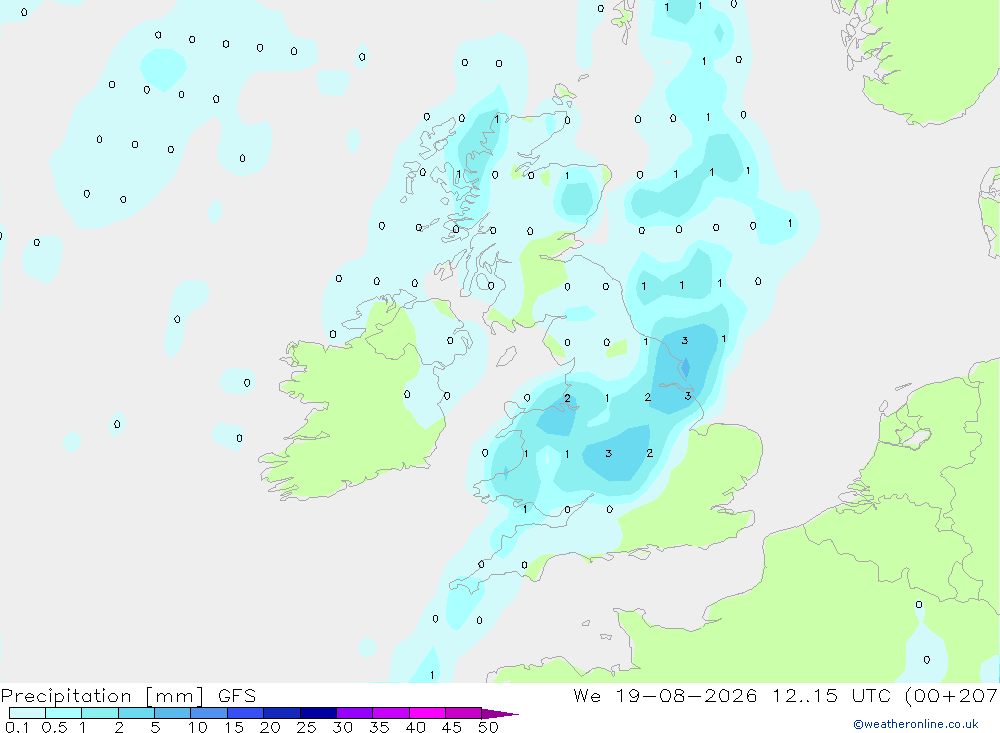Pick the 10–15 mm legend color swatch
Viewport: 1000px width, 733px height.
pos(209,713)
